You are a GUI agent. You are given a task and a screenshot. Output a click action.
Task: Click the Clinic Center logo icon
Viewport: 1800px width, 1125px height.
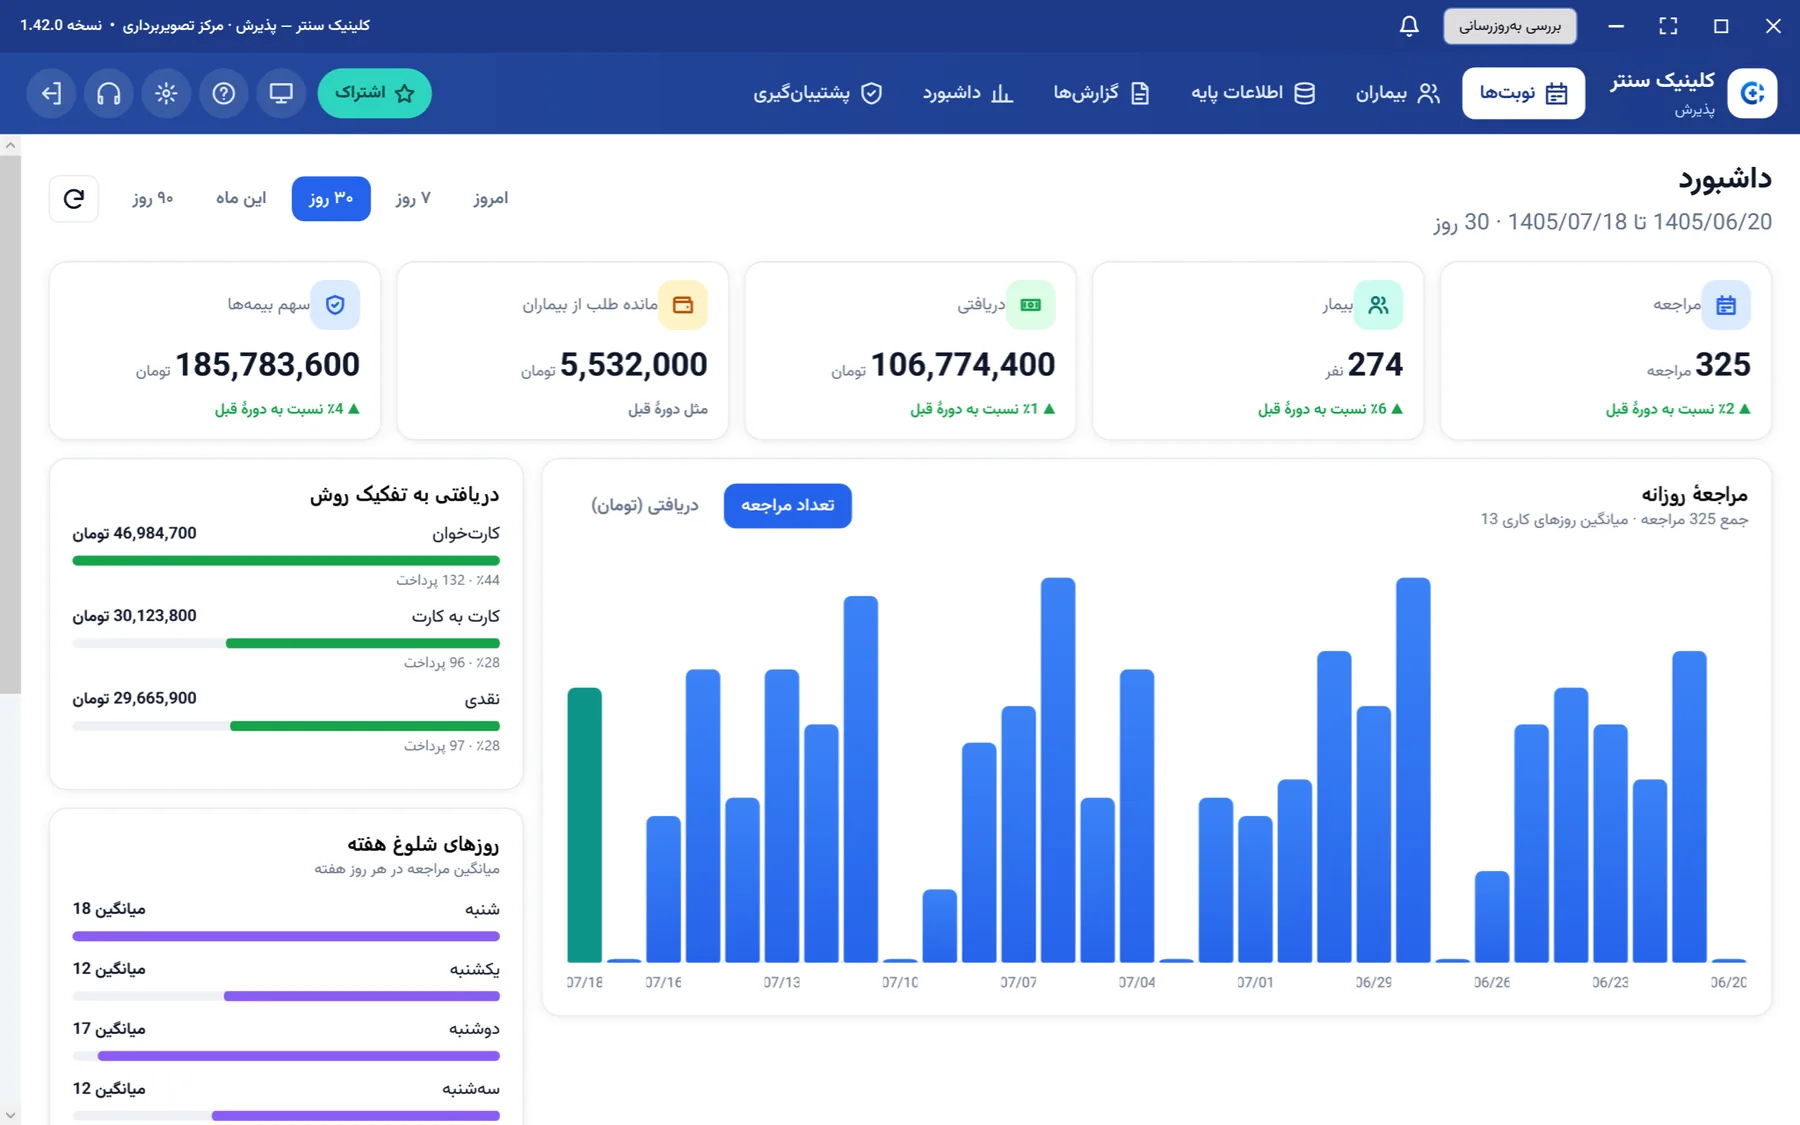pos(1752,93)
